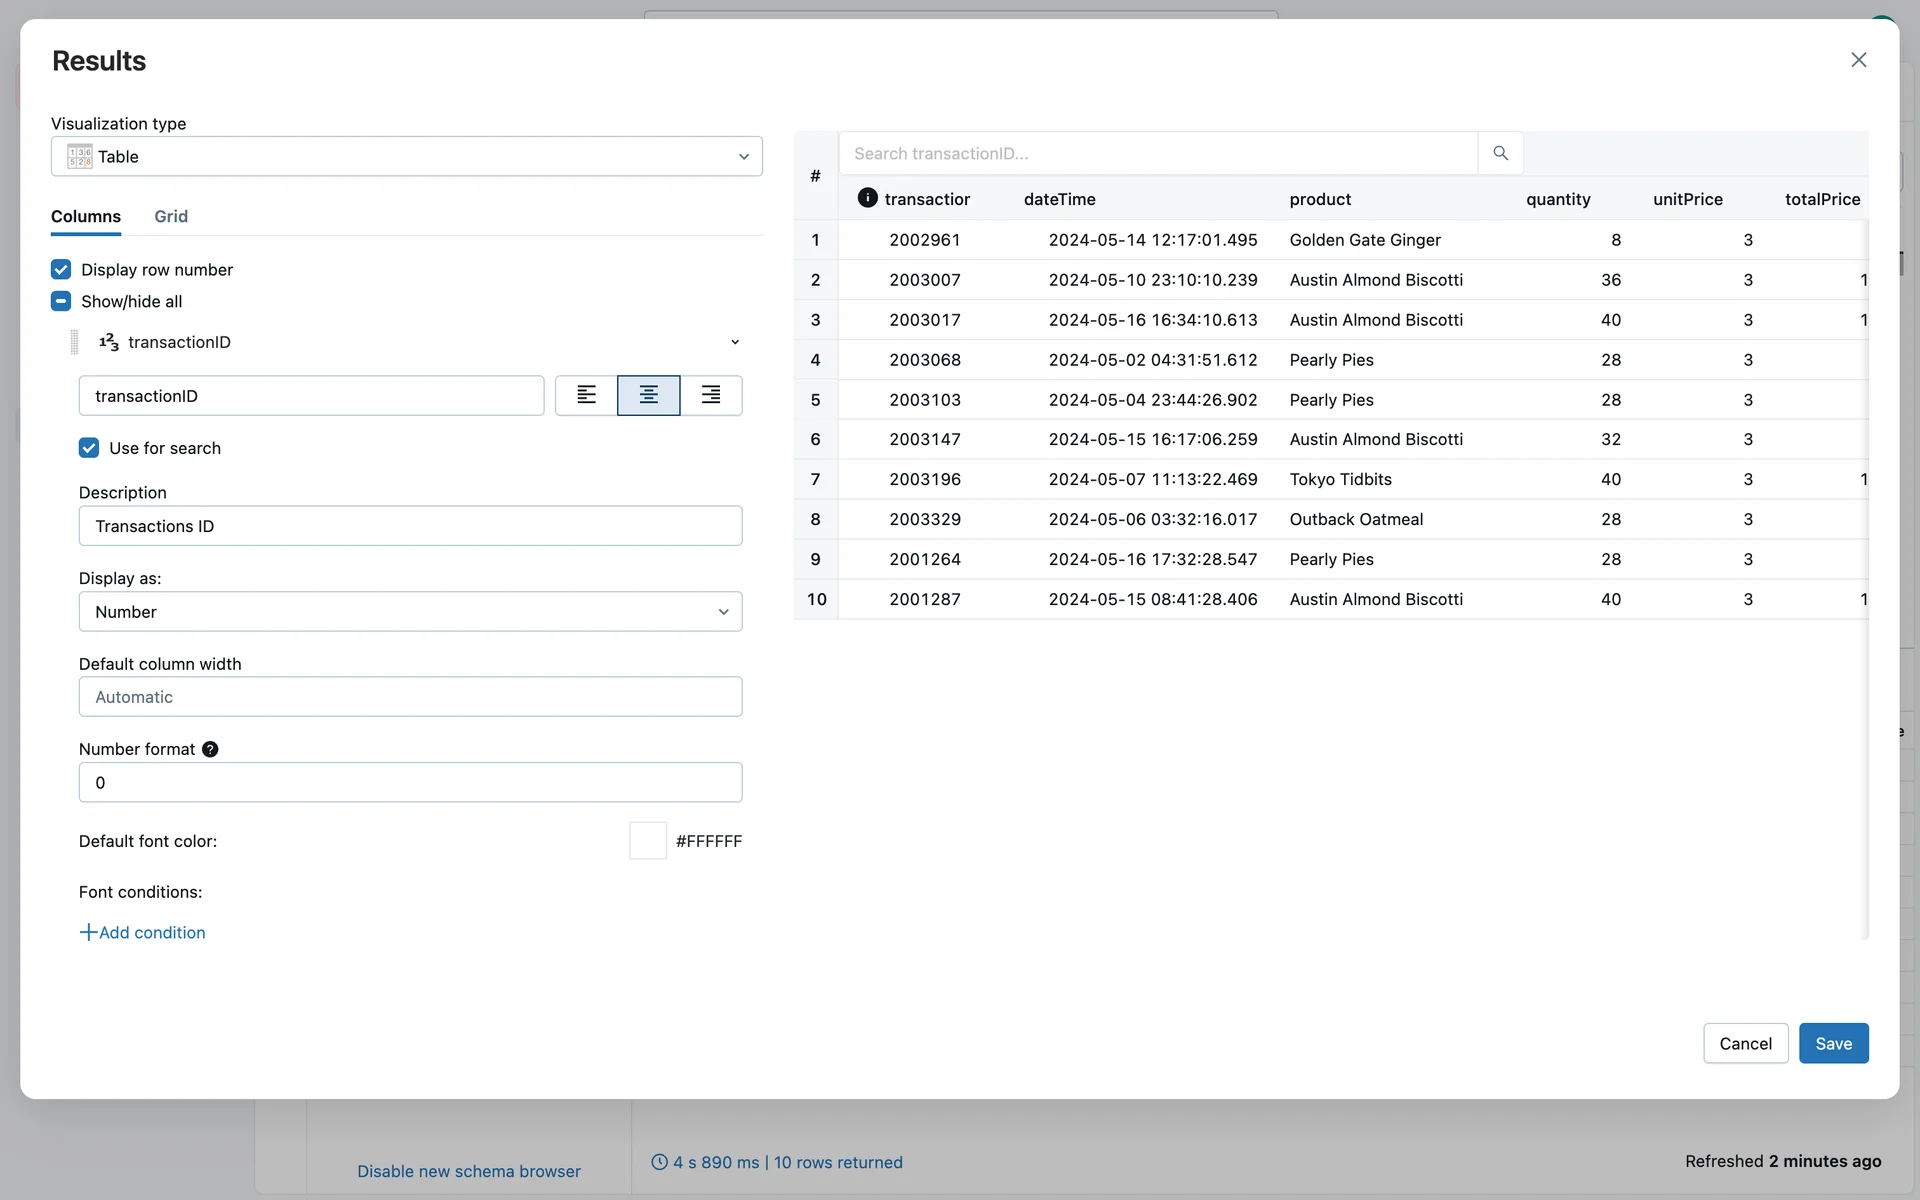
Task: Open Default font color swatch
Action: (x=648, y=841)
